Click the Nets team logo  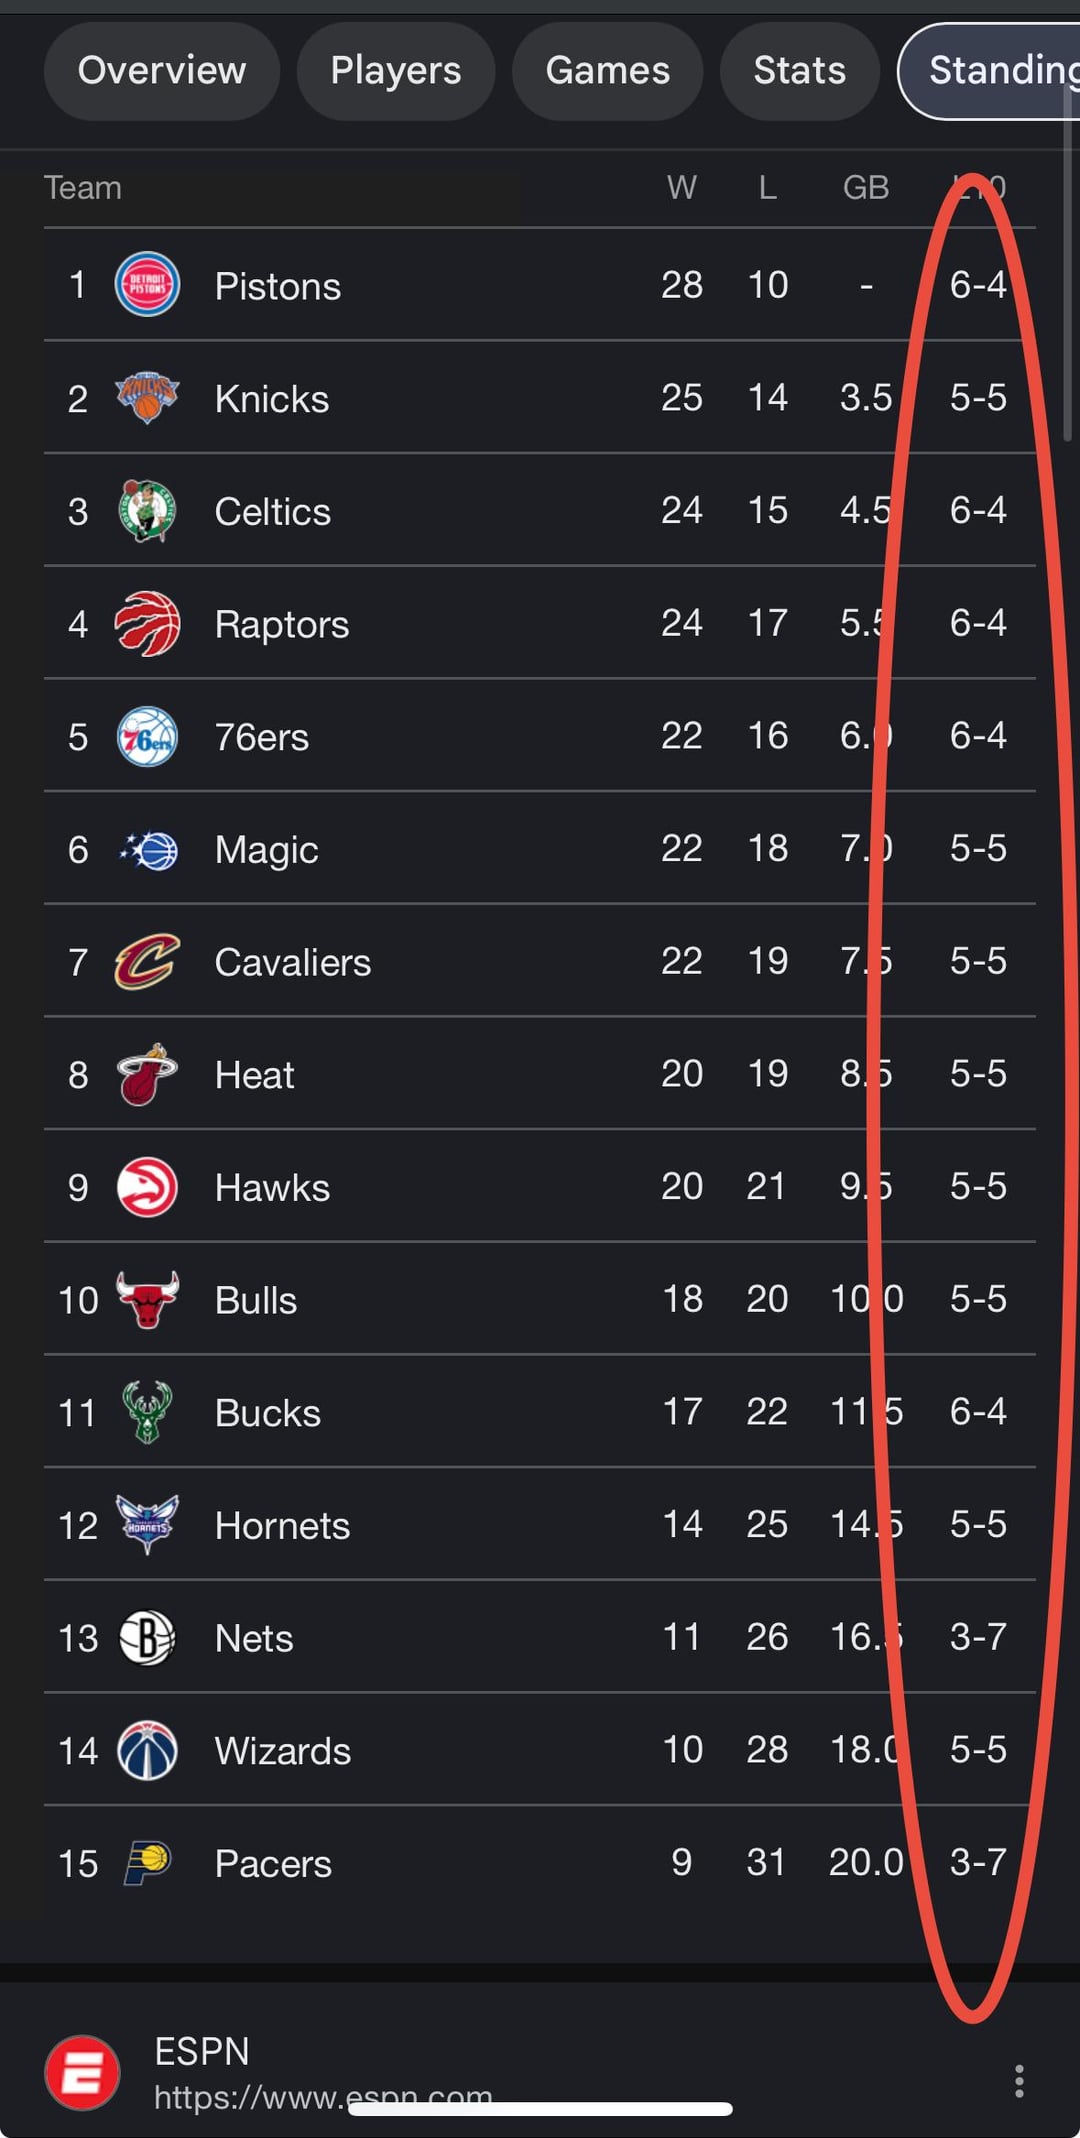coord(147,1638)
